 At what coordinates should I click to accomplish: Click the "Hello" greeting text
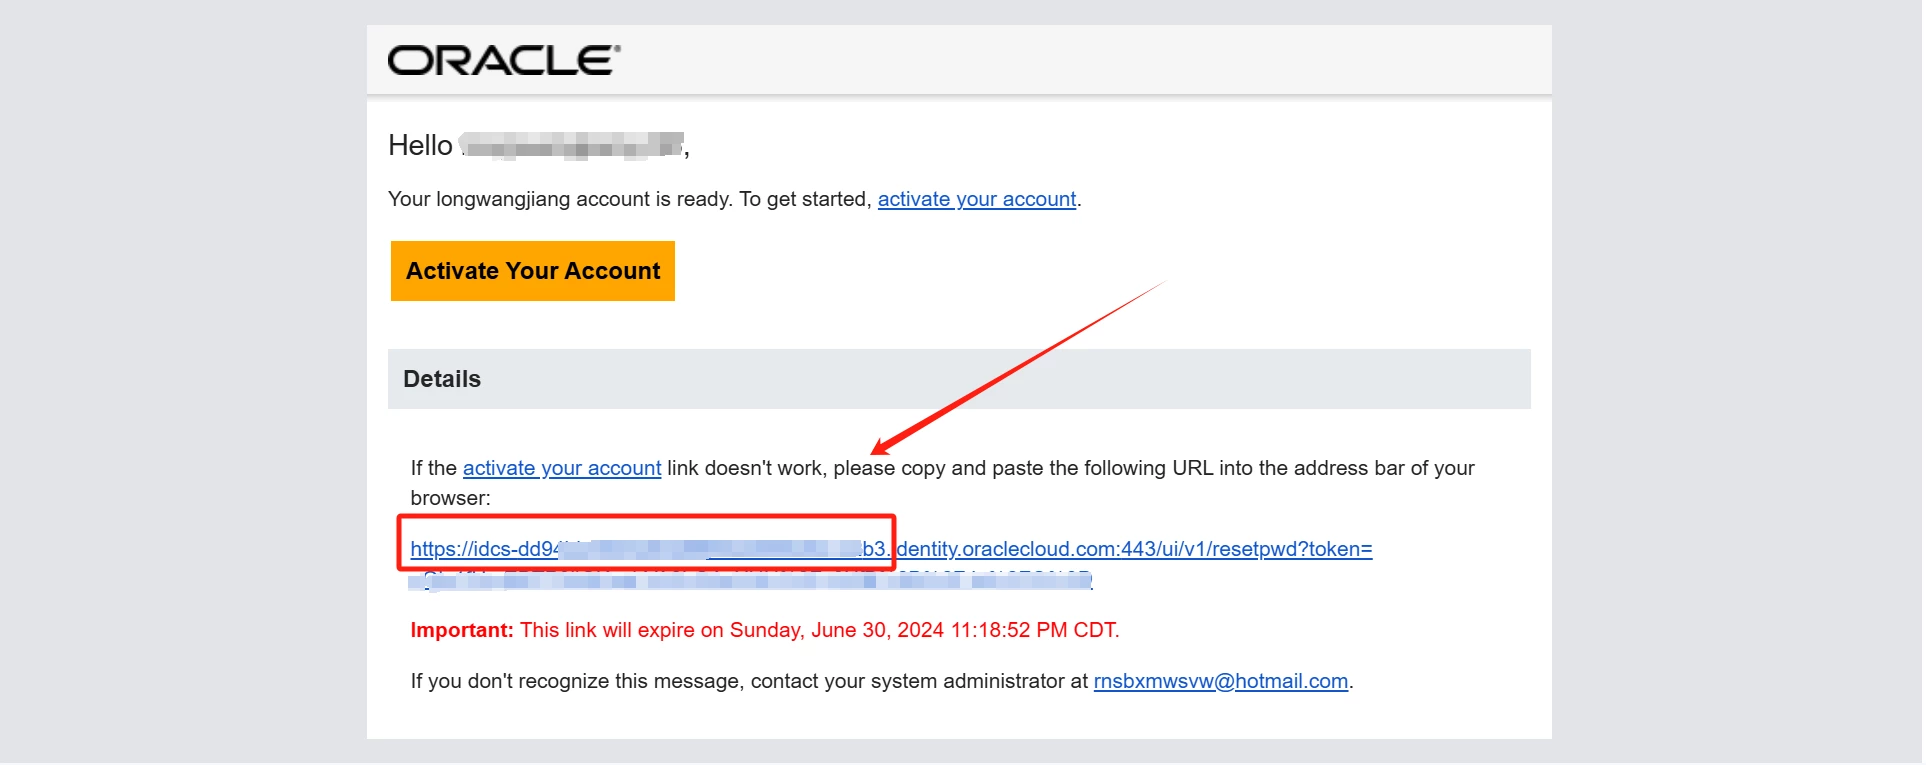click(420, 146)
